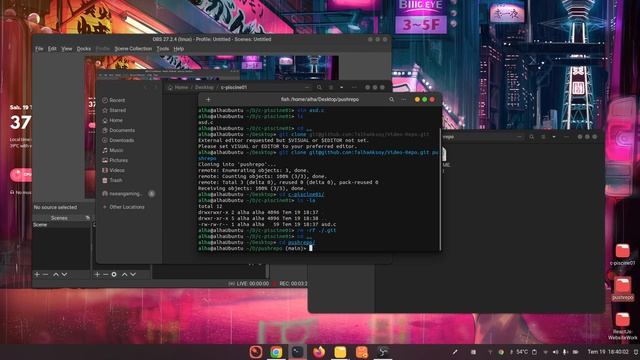
Task: Move scene up in OBS Scenes dock
Action: (x=56, y=275)
